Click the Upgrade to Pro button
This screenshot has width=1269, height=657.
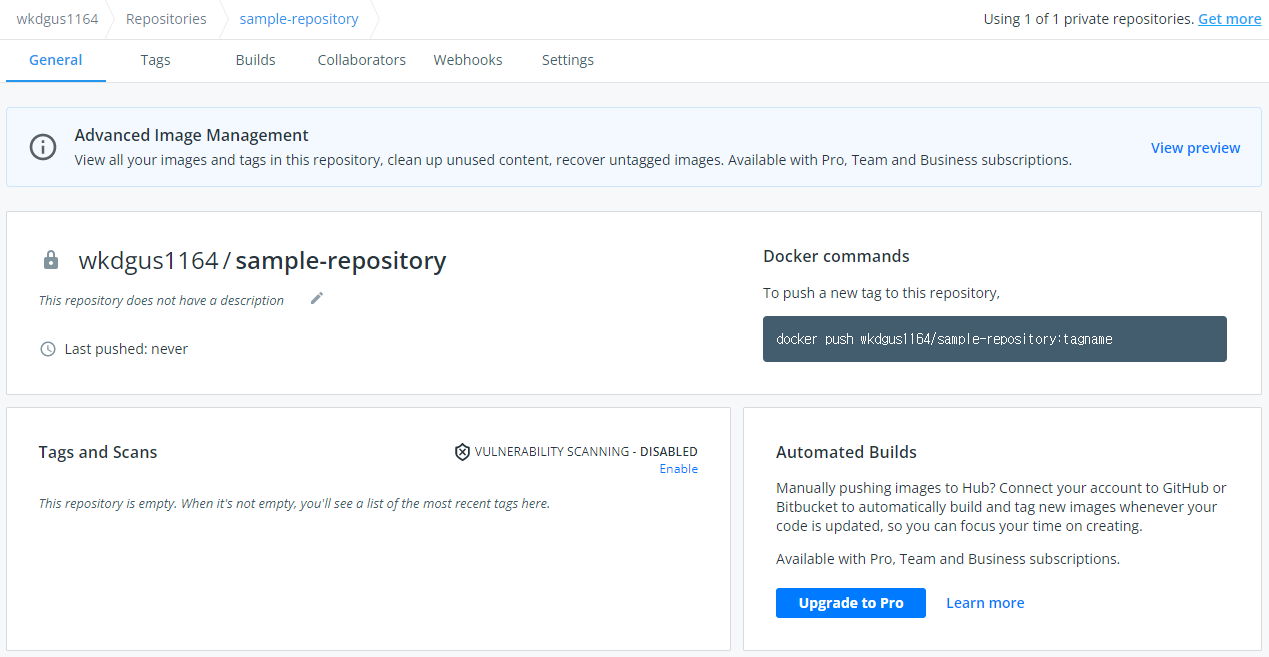coord(851,603)
